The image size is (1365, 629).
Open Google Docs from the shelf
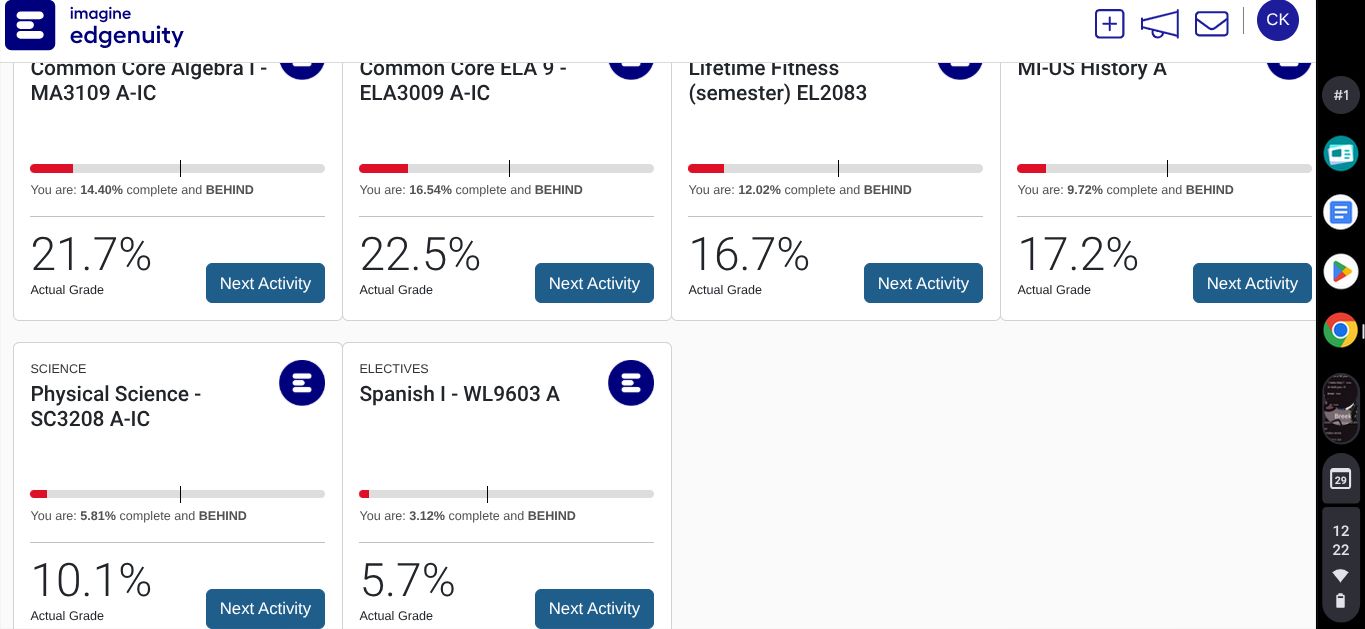(1340, 212)
